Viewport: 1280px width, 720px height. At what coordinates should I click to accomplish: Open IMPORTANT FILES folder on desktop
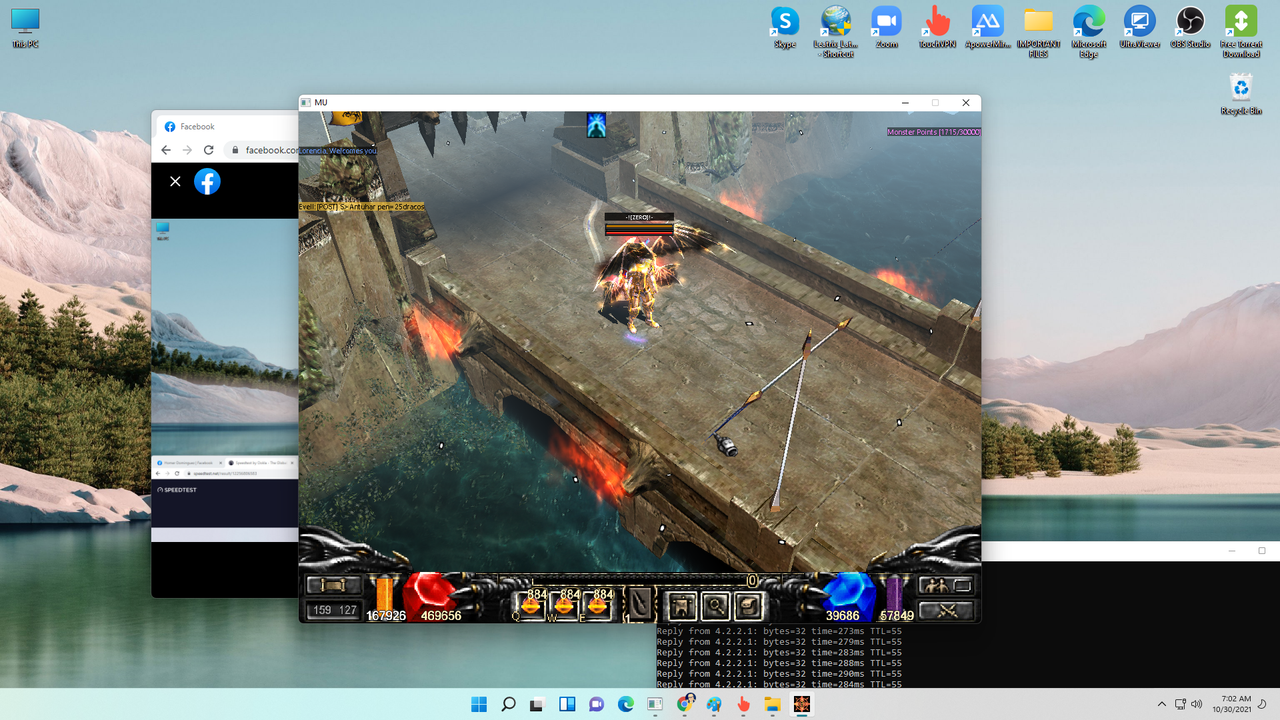point(1039,31)
